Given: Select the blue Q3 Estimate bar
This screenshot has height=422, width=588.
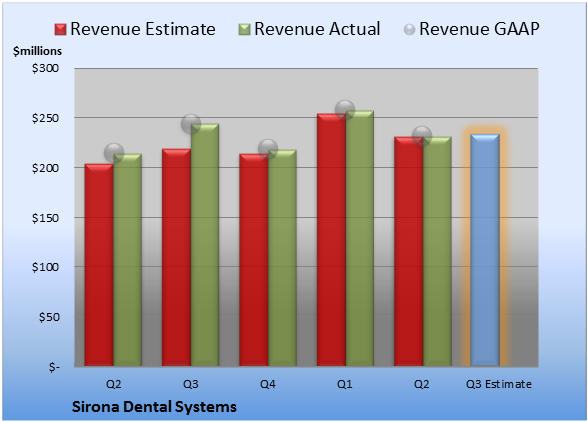Looking at the screenshot, I should 485,250.
